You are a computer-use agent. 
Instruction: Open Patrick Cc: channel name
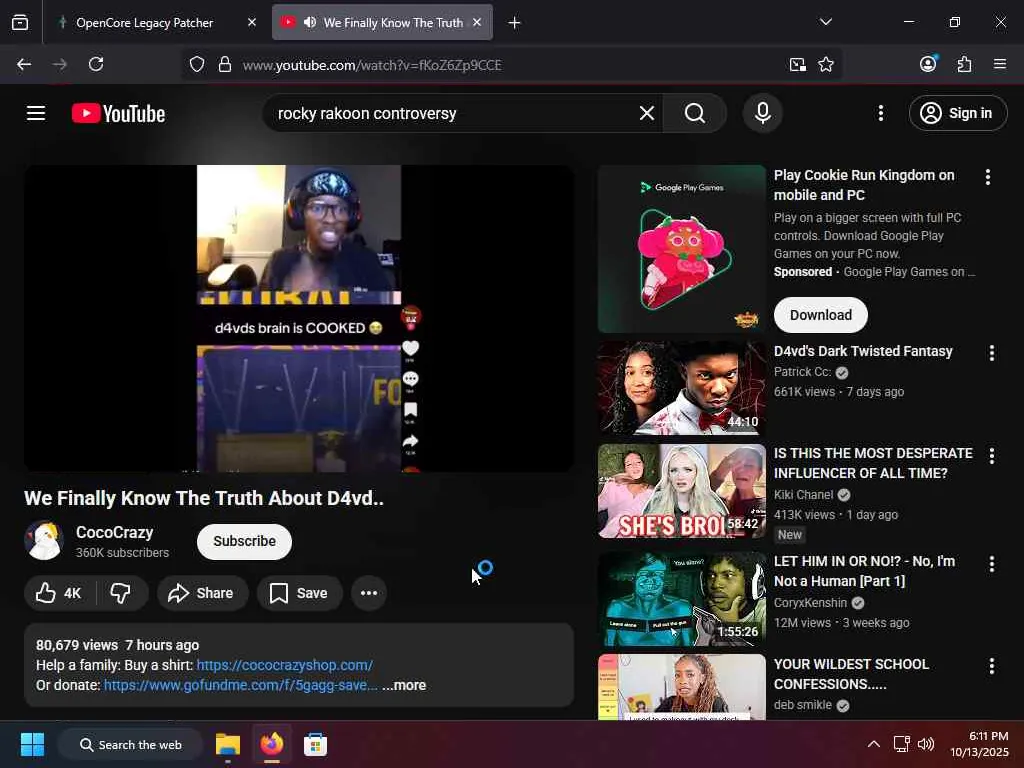(x=802, y=372)
